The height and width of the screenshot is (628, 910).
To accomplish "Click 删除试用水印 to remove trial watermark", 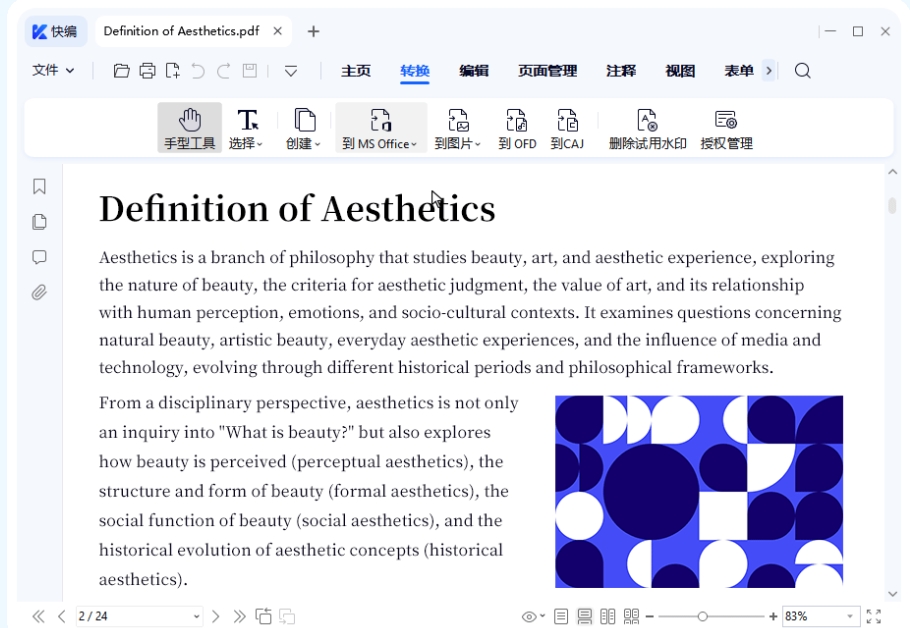I will 645,127.
